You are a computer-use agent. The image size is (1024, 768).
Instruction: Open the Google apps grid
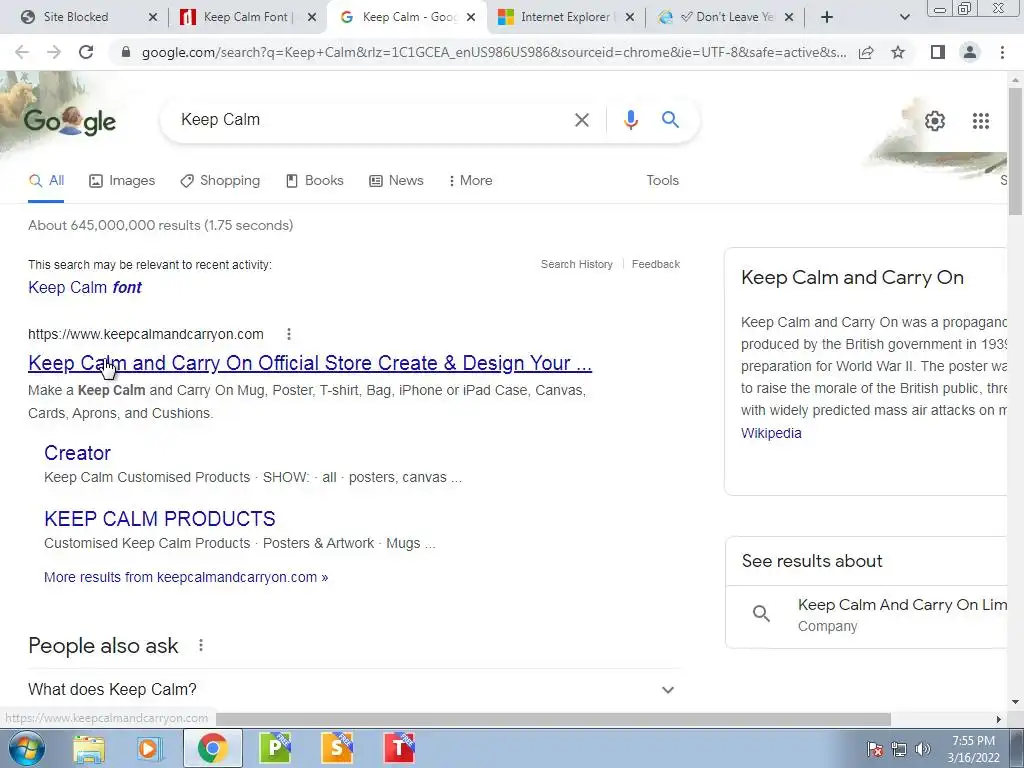click(980, 121)
